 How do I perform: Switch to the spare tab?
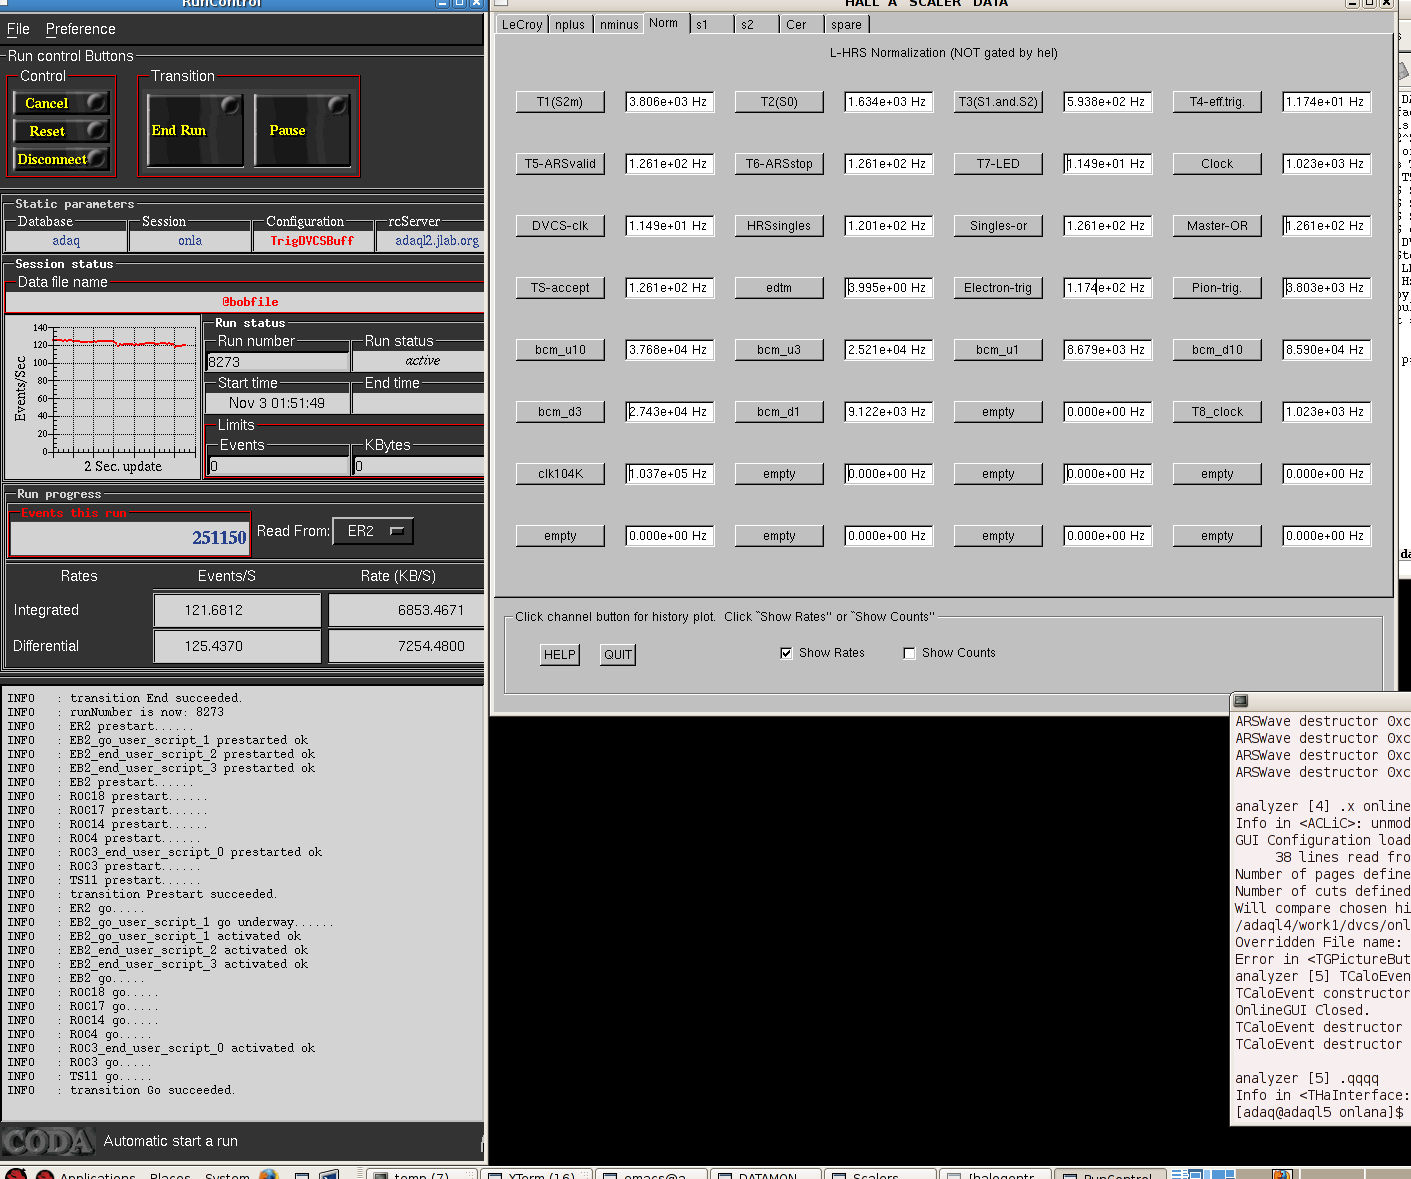pyautogui.click(x=846, y=25)
